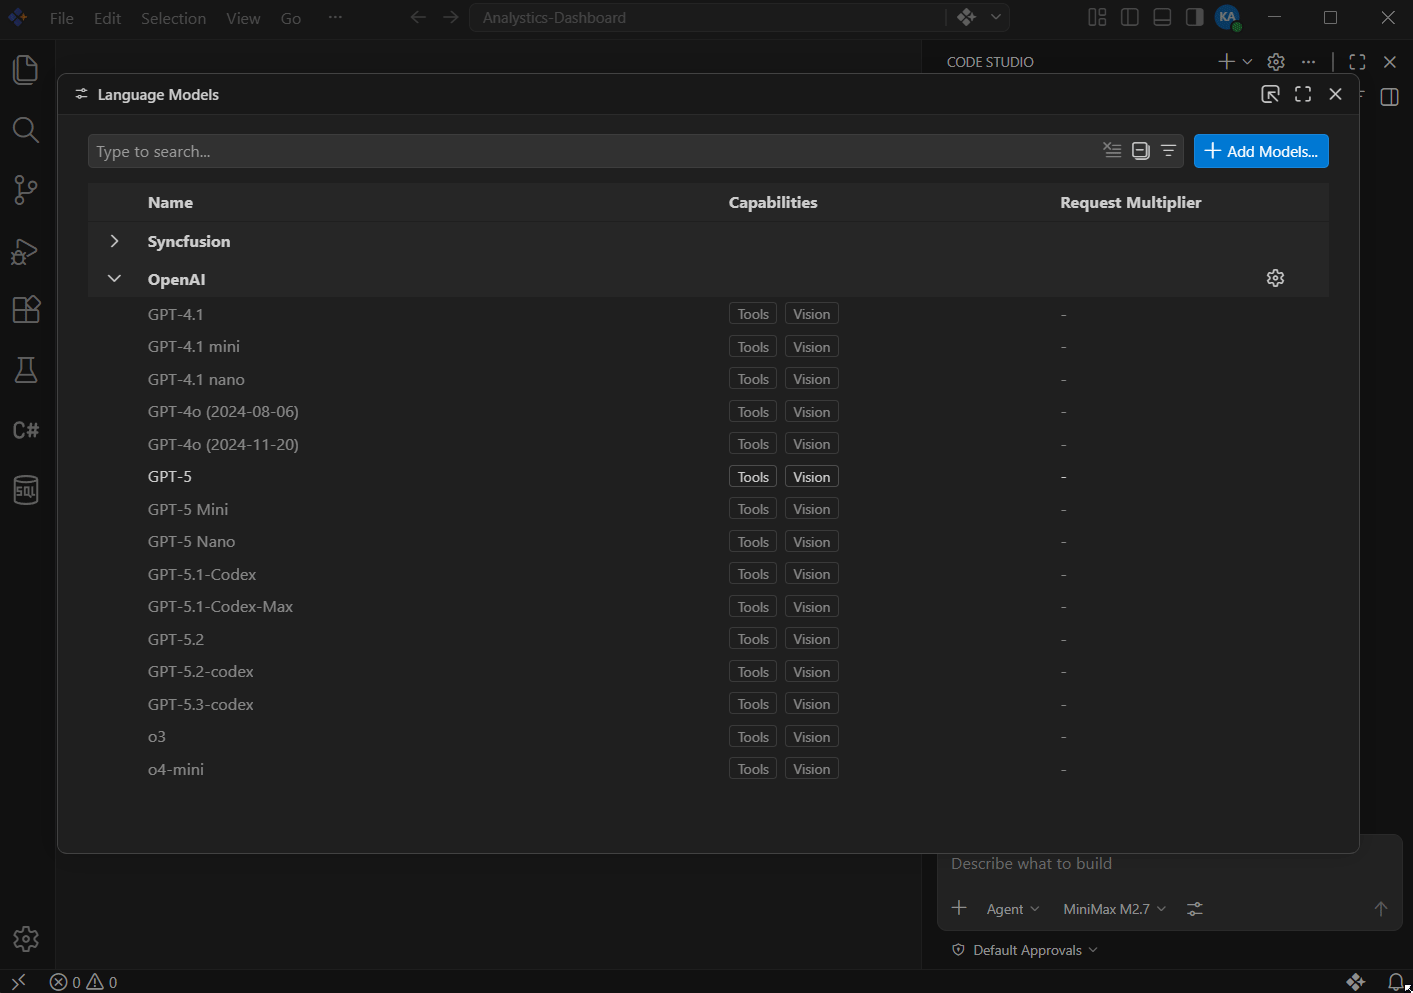Toggle the primary side bar layout icon
The height and width of the screenshot is (993, 1413).
coord(1130,17)
